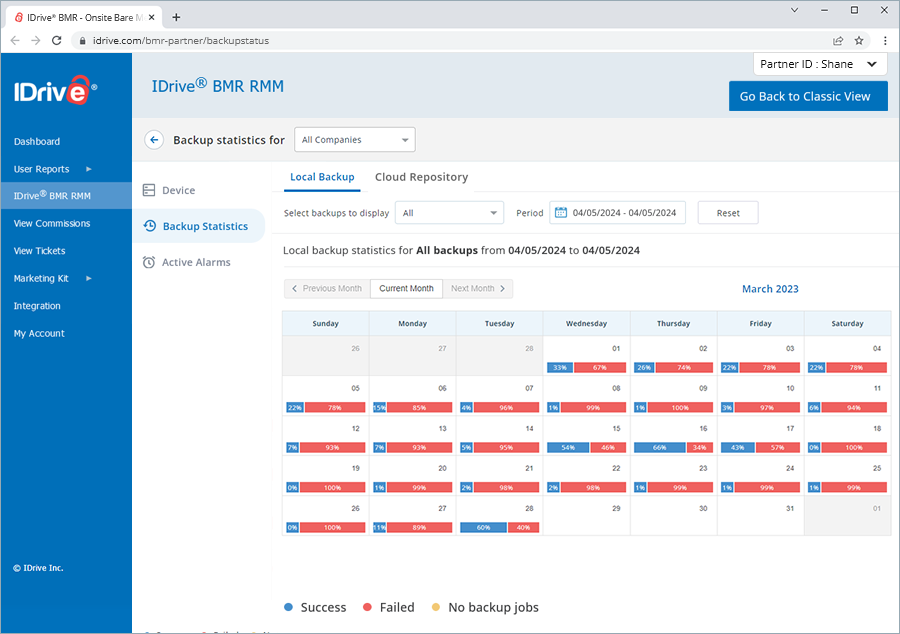
Task: Expand the All Companies dropdown
Action: coord(355,140)
